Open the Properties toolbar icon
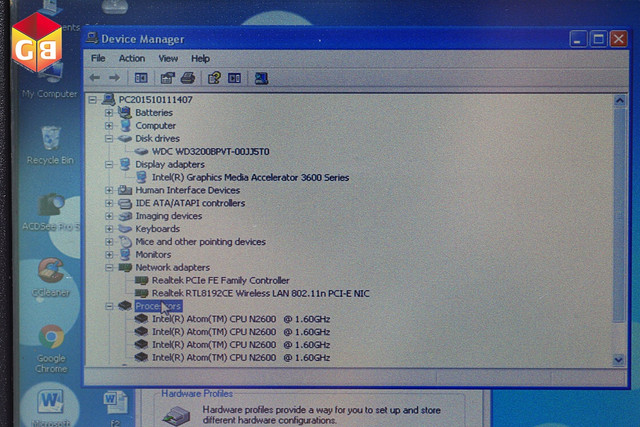This screenshot has width=640, height=427. coord(167,78)
